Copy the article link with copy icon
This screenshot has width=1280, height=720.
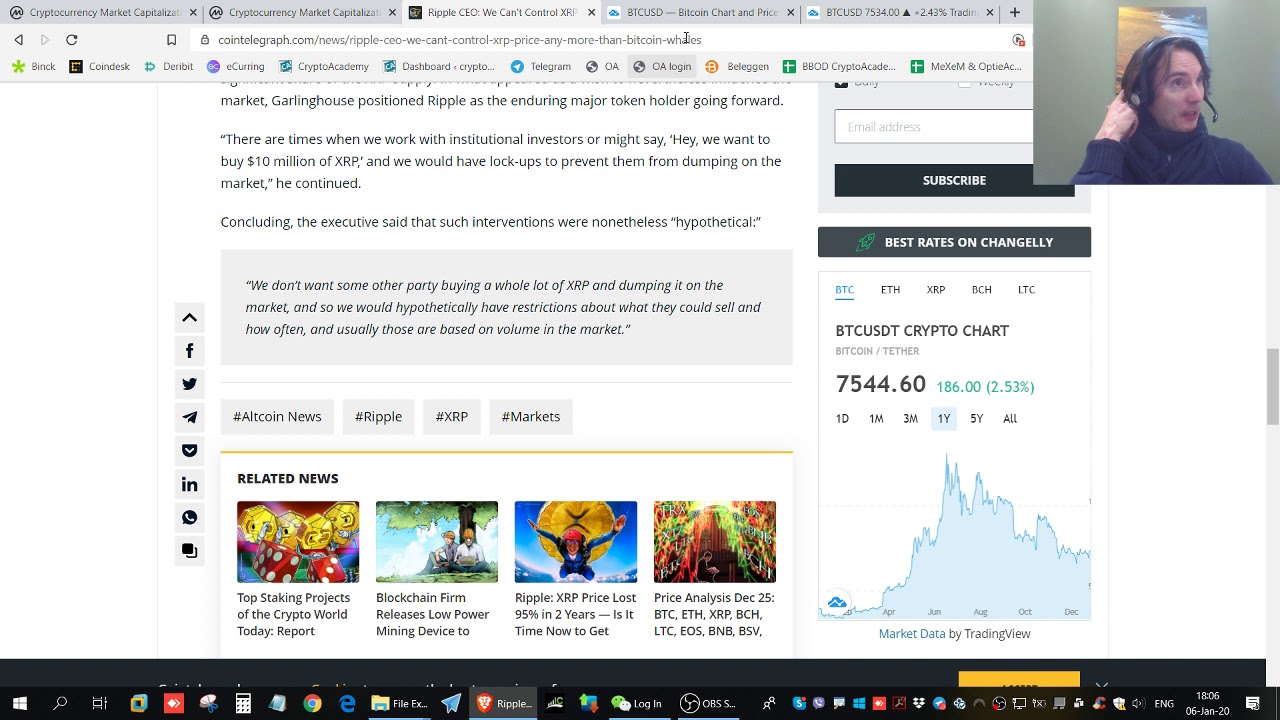[x=189, y=551]
